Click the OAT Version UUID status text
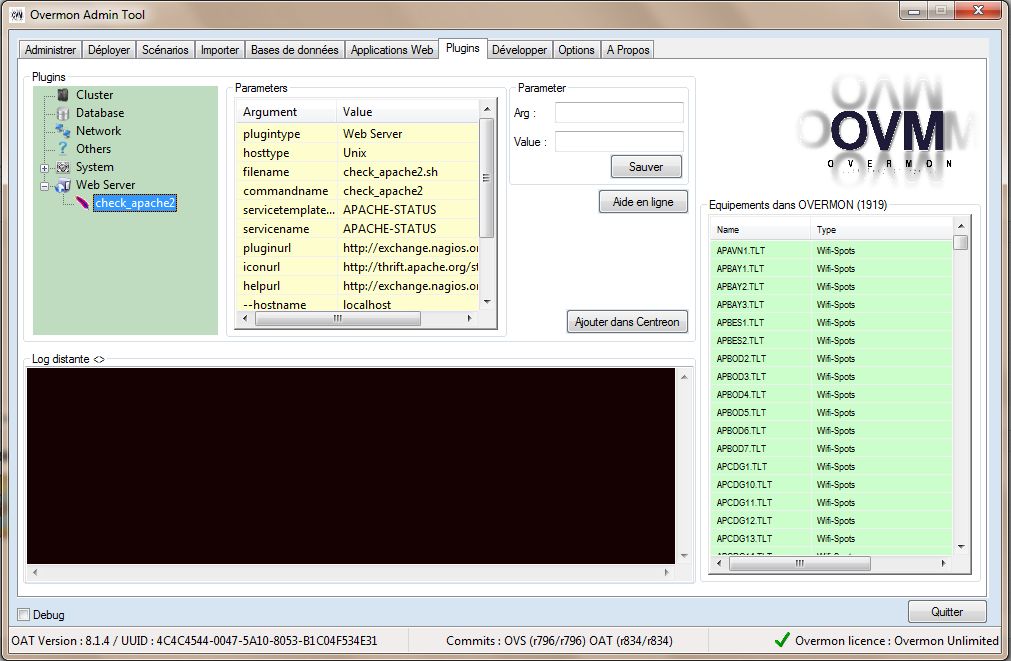Screen dimensions: 1011x661 (194, 640)
